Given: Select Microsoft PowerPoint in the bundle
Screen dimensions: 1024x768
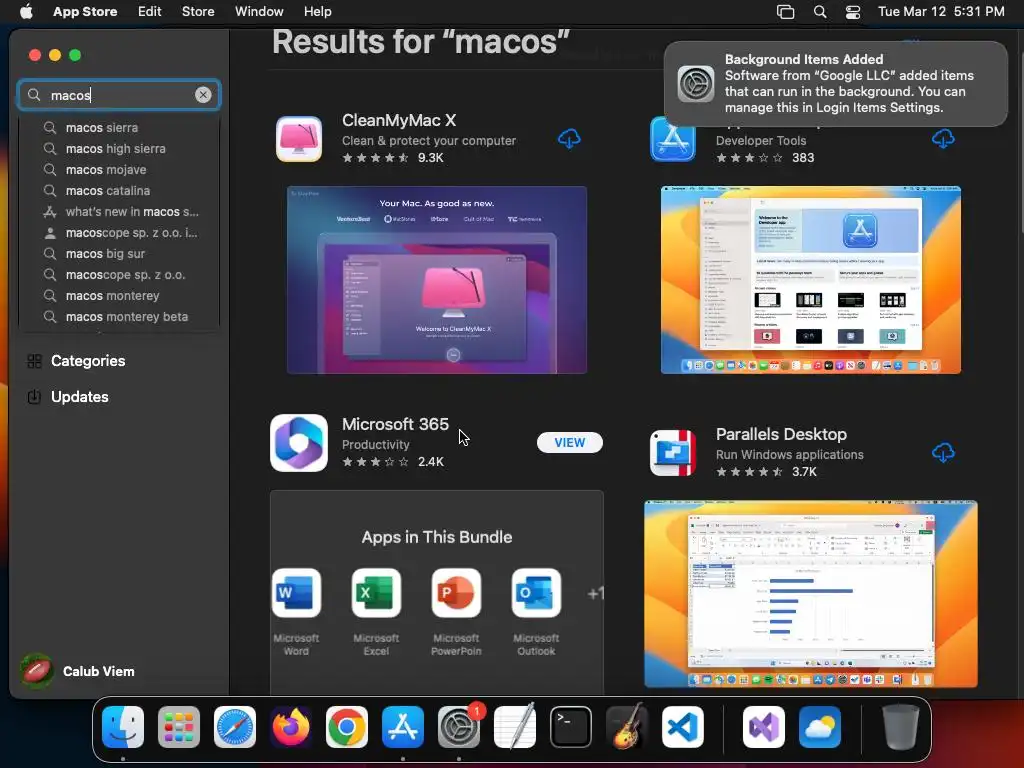Looking at the screenshot, I should click(456, 592).
